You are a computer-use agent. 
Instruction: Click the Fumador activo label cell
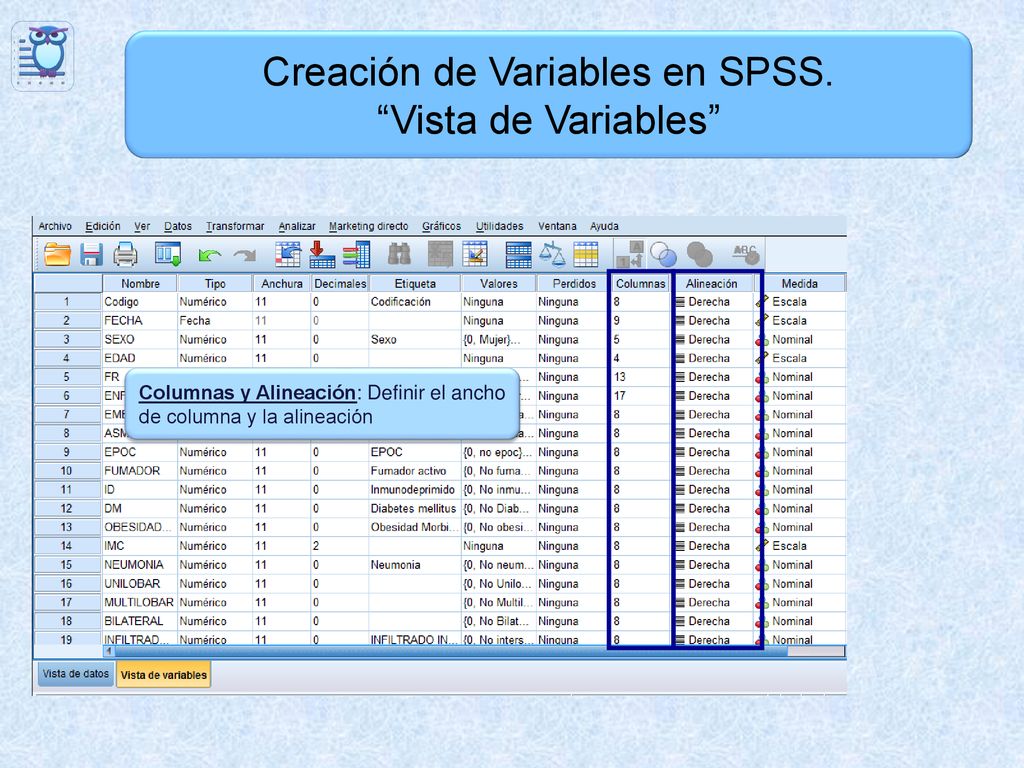(x=415, y=471)
